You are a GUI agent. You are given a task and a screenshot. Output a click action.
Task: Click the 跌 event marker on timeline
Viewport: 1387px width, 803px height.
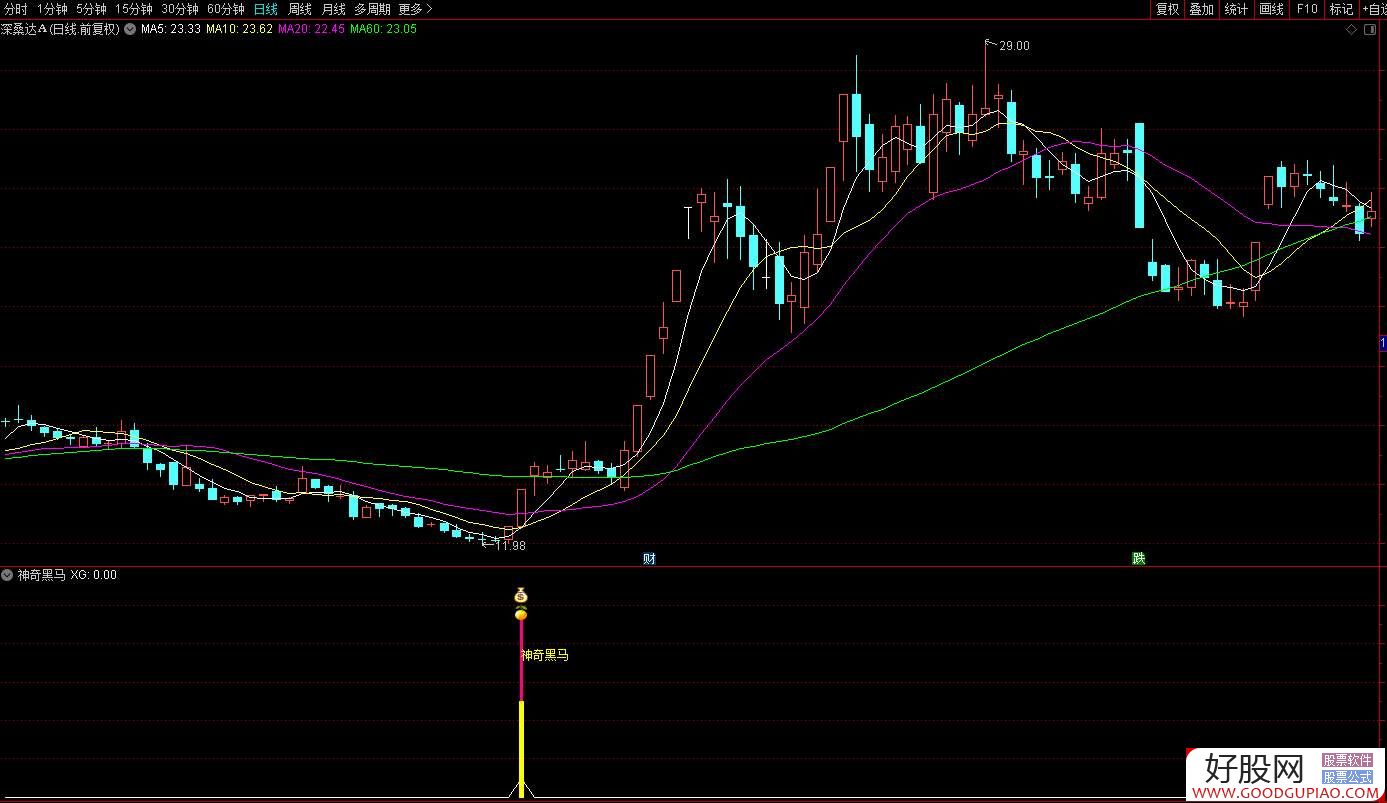[1138, 558]
